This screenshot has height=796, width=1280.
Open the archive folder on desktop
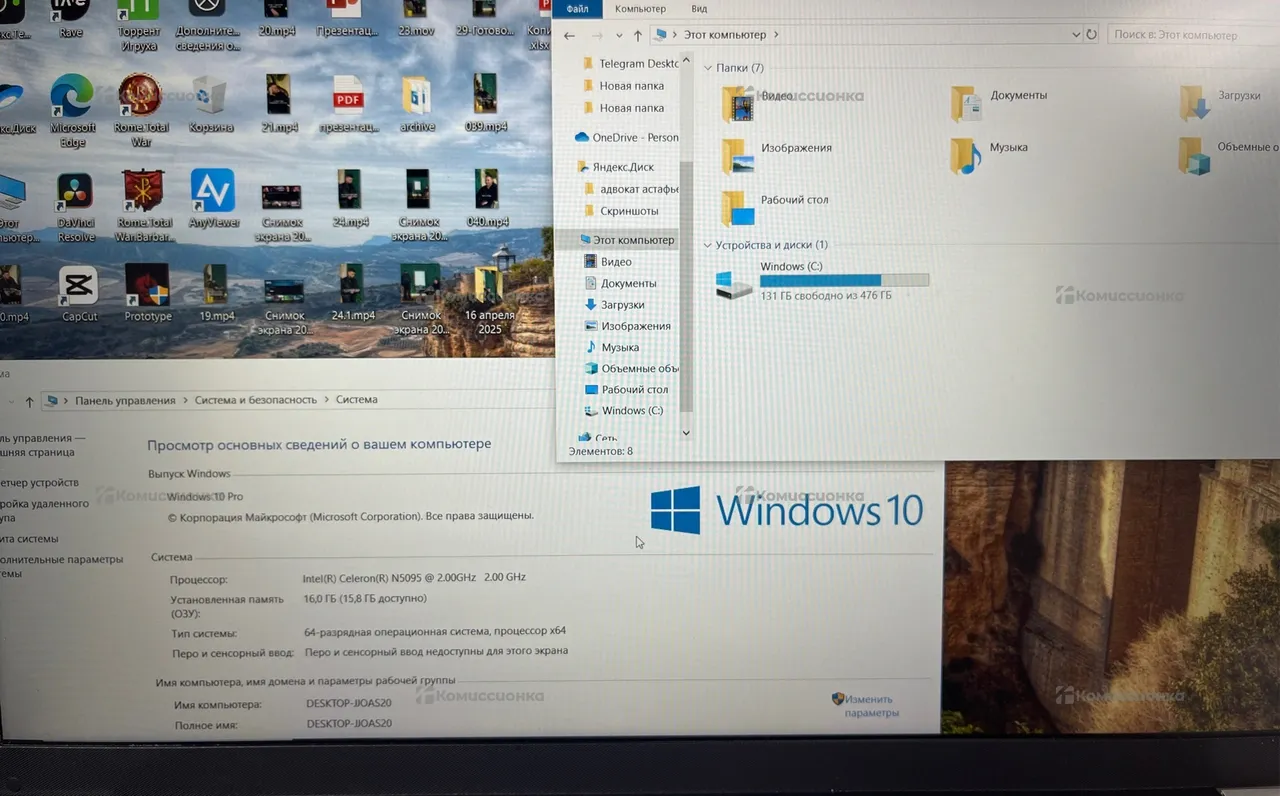click(417, 102)
